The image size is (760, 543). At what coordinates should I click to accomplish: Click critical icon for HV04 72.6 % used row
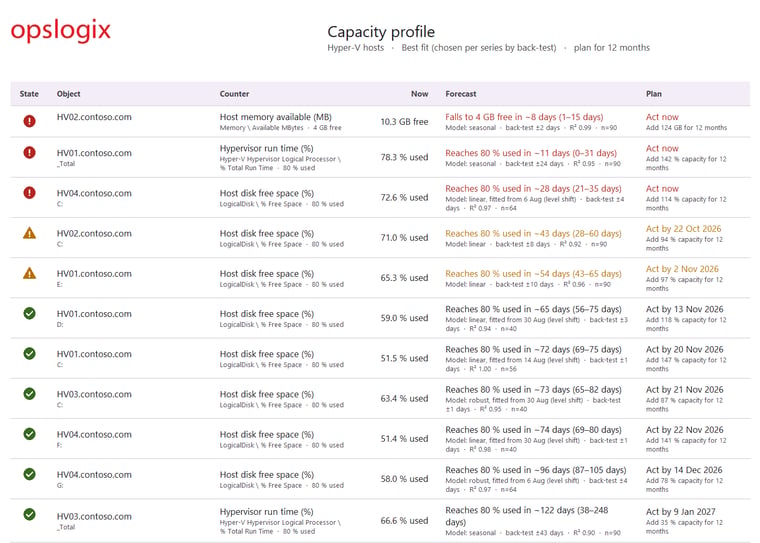pos(30,192)
